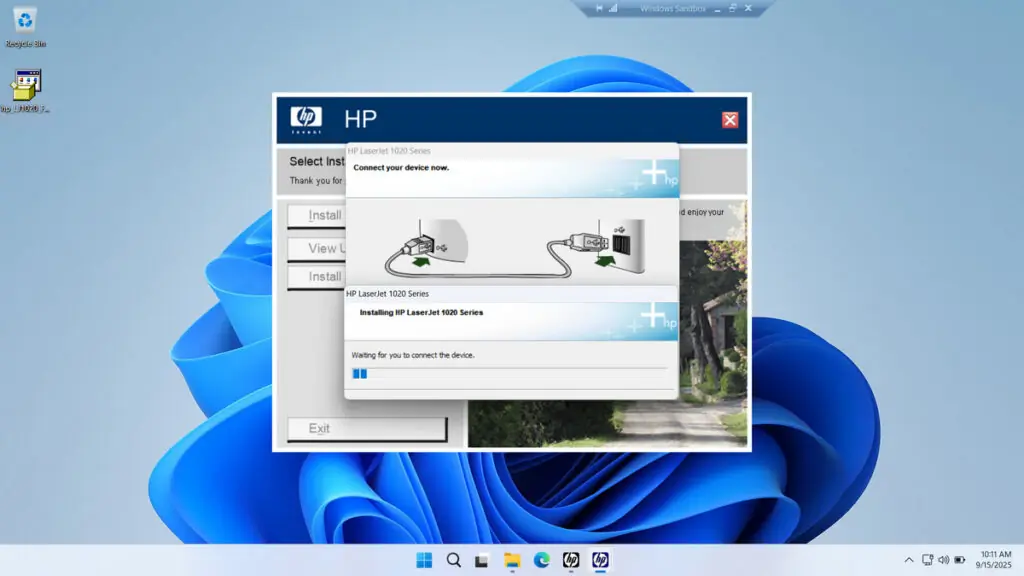Screen dimensions: 1024x576
Task: Click the lower Install button below View
Action: tap(317, 277)
